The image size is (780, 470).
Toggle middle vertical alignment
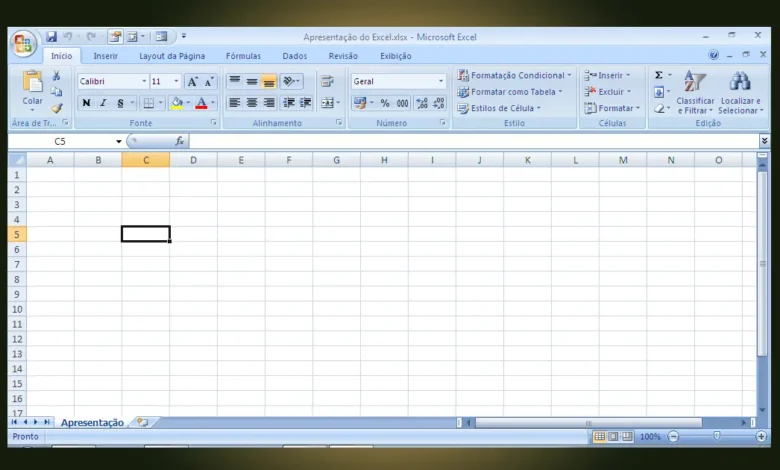click(x=252, y=81)
